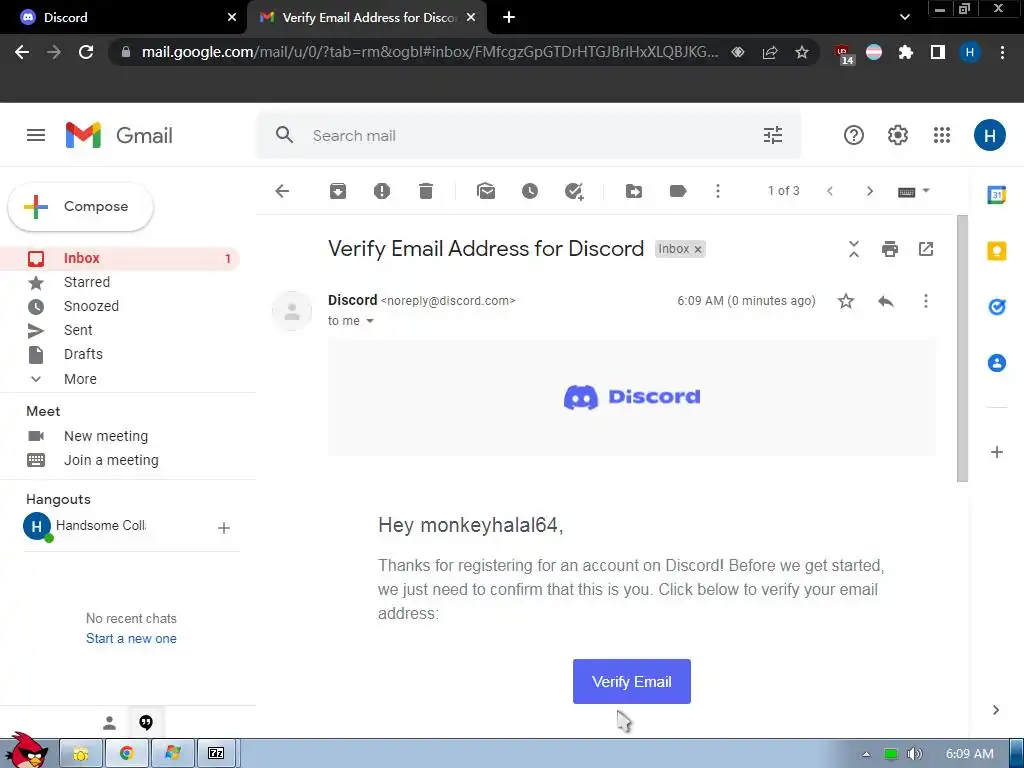Show search options filter icon
1024x768 pixels.
773,135
